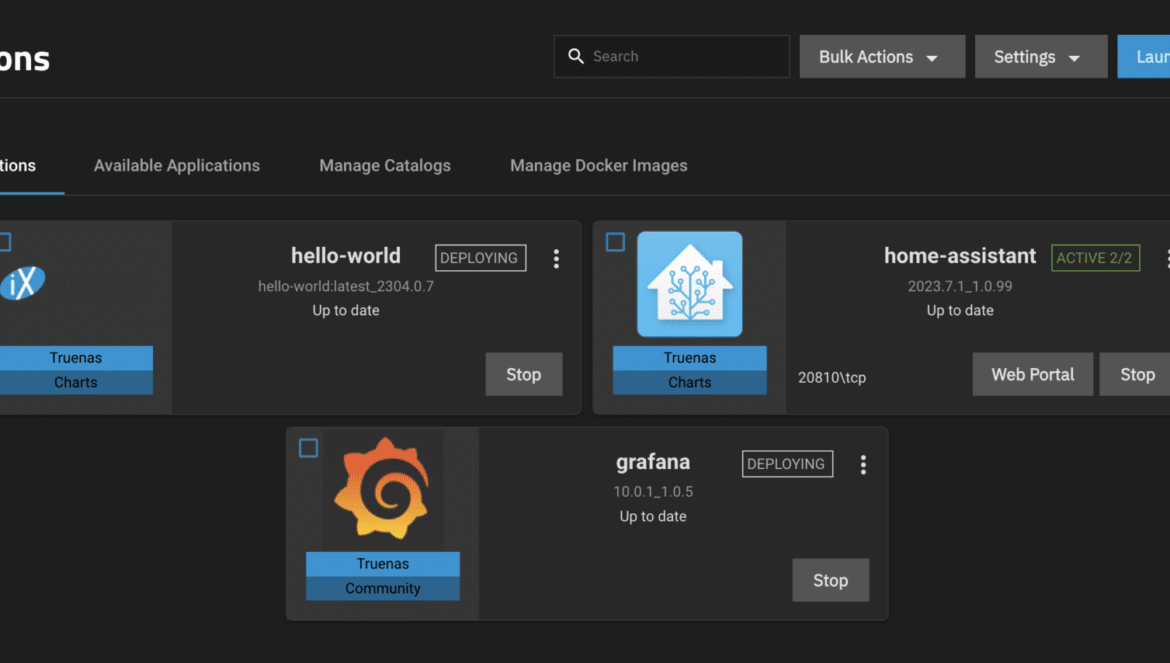This screenshot has height=663, width=1170.
Task: Click the Launch button at the top right
Action: click(x=1144, y=57)
